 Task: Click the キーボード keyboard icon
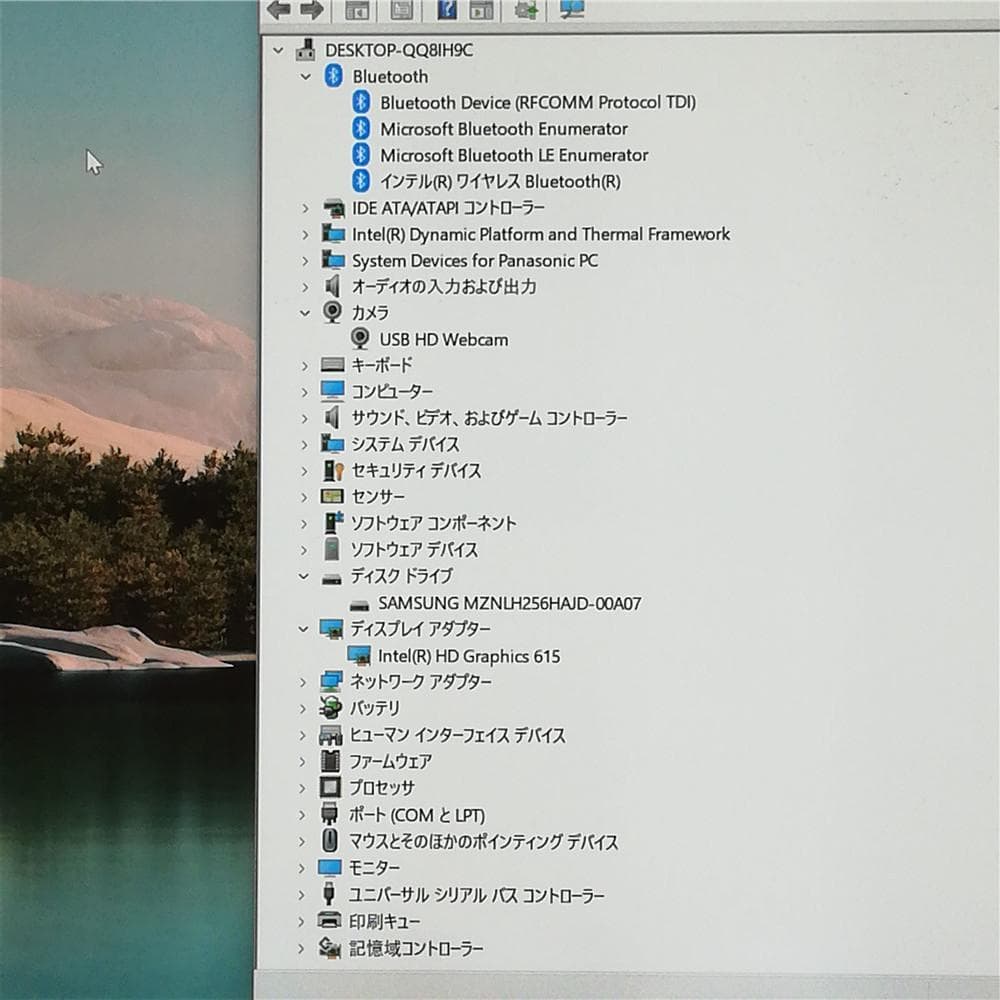(x=333, y=365)
